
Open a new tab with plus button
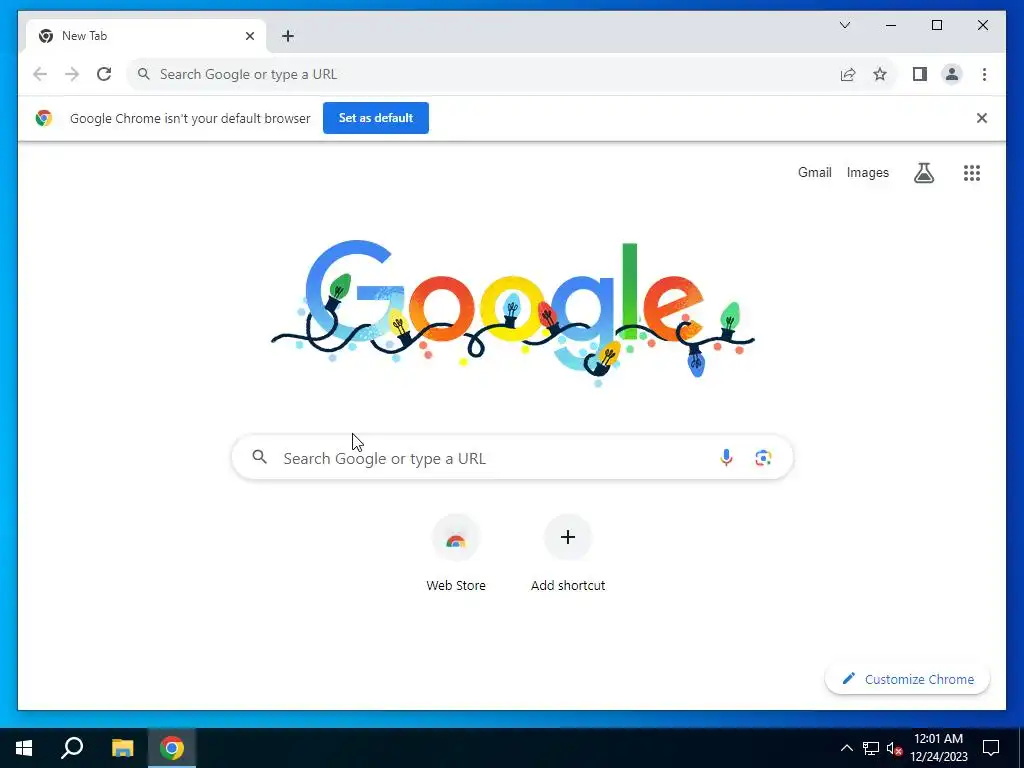288,36
